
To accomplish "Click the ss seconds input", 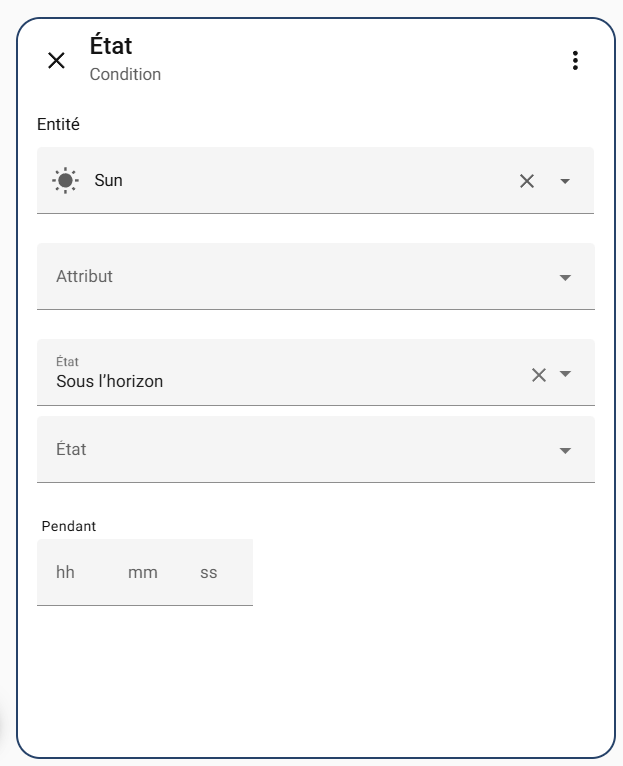I will (209, 573).
